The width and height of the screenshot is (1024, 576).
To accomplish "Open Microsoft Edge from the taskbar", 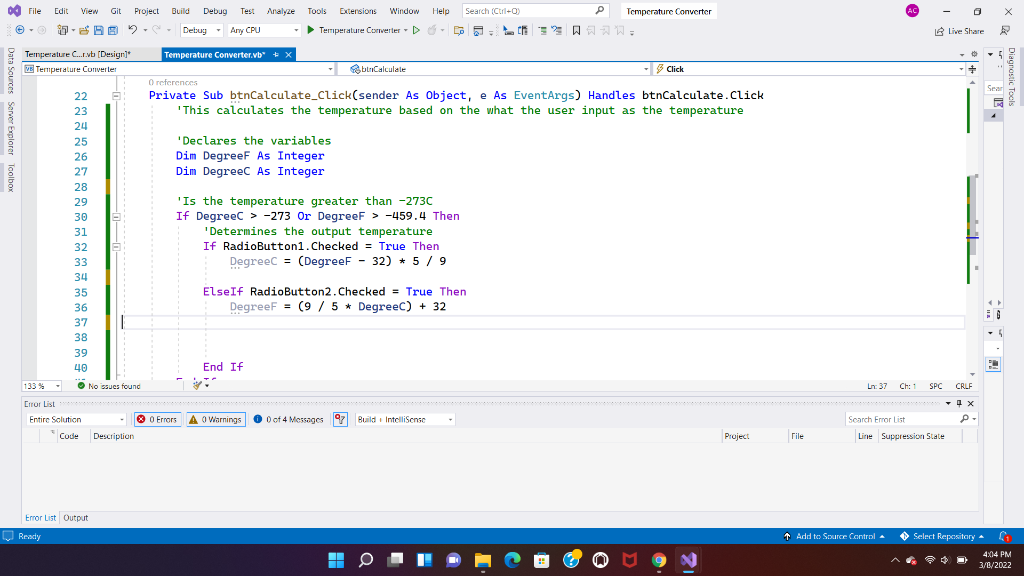I will click(514, 560).
